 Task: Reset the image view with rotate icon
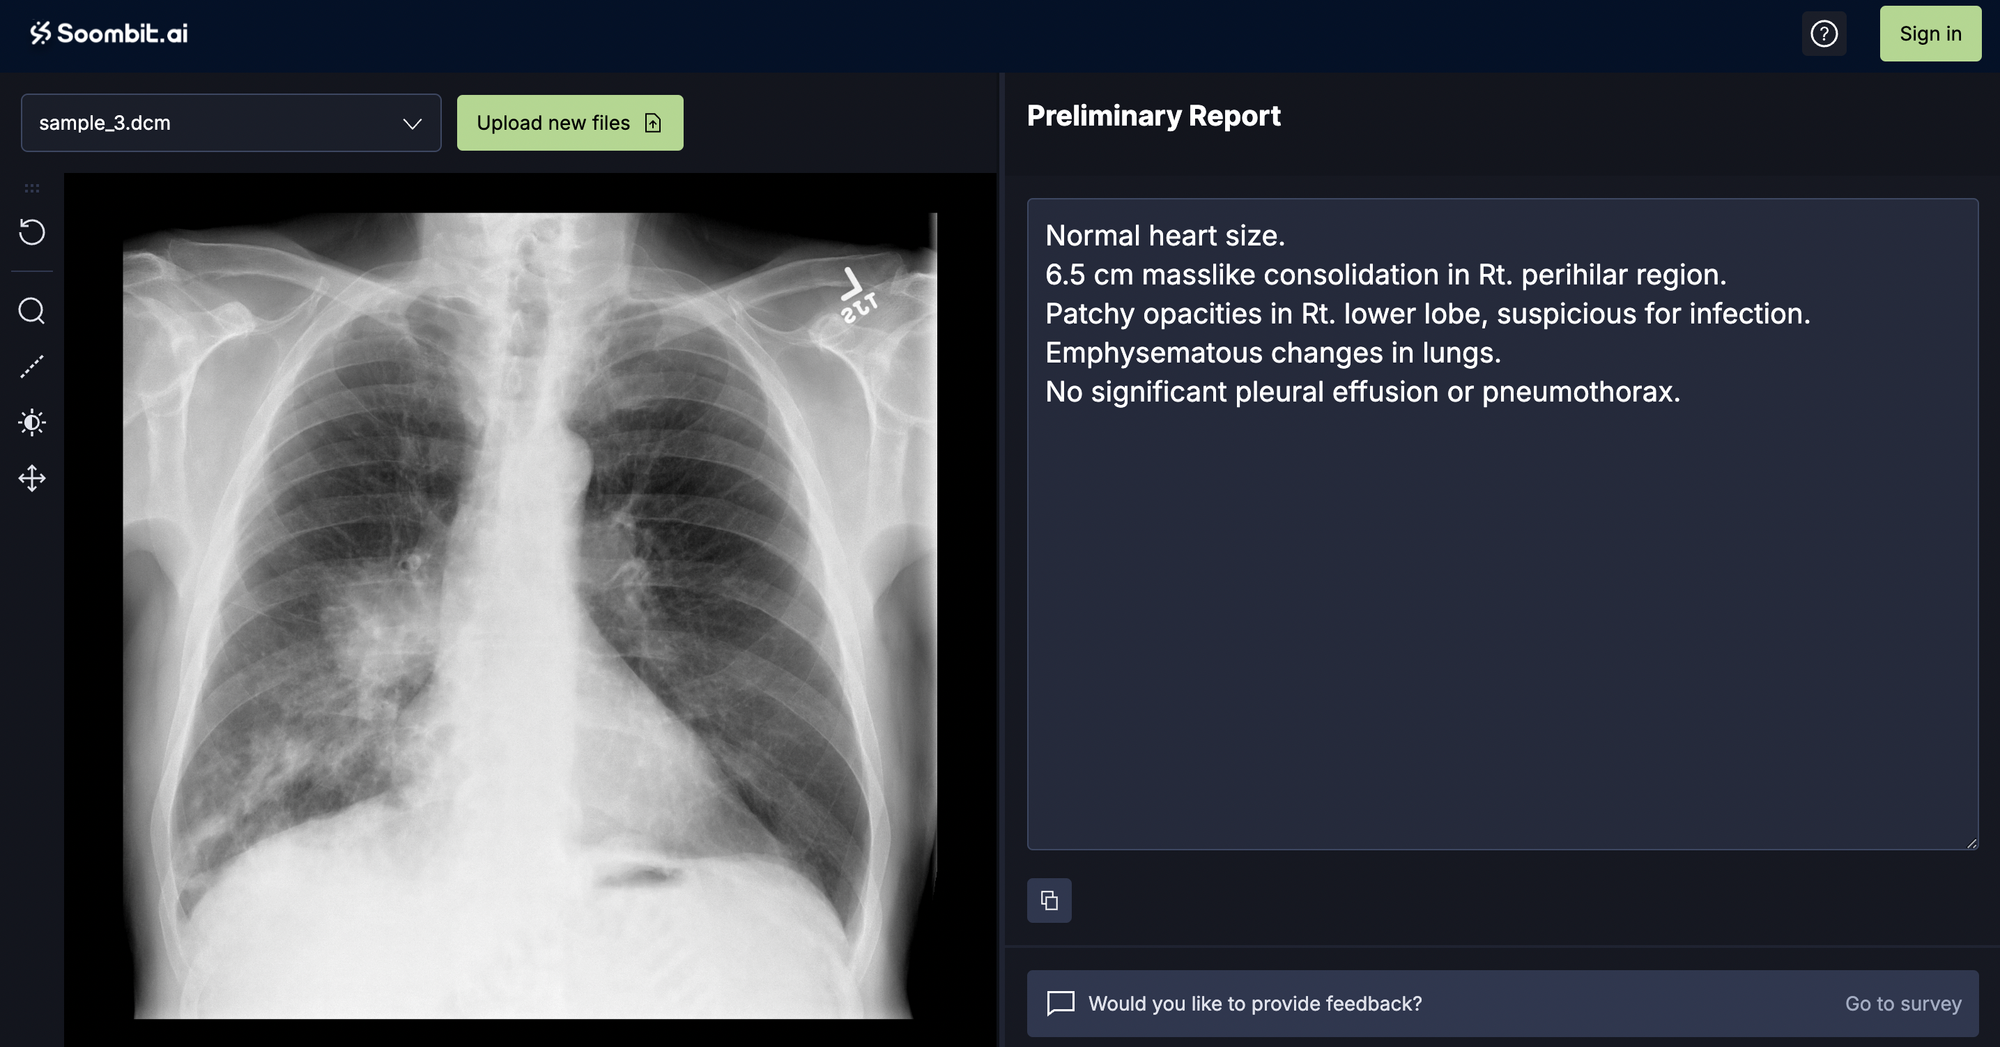point(32,232)
